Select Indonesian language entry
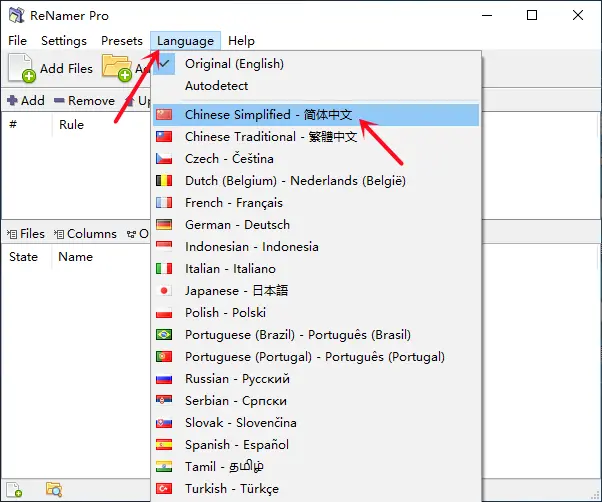Screen dimensions: 602x502 (316, 247)
